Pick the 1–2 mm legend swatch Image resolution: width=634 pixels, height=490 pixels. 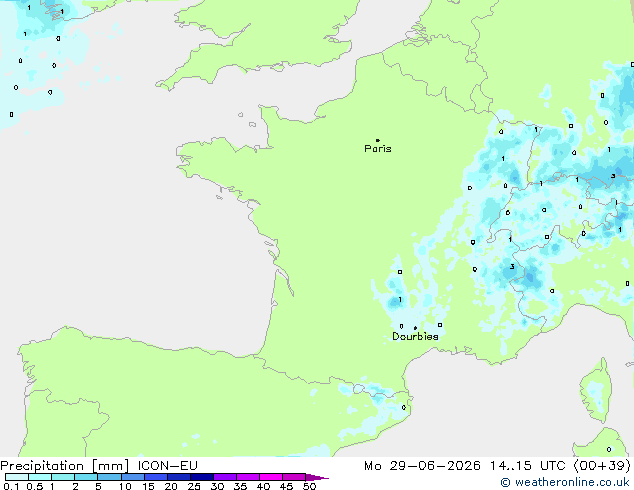tap(63, 477)
